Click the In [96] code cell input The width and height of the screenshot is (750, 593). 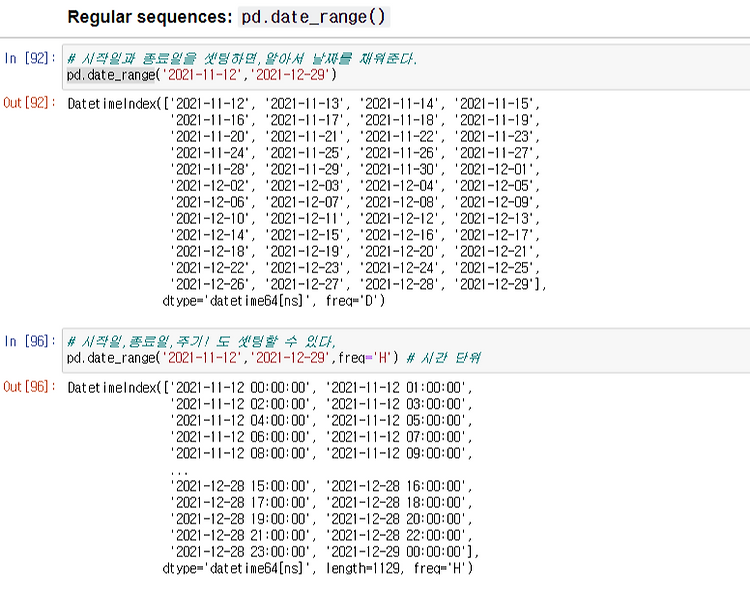pyautogui.click(x=406, y=350)
